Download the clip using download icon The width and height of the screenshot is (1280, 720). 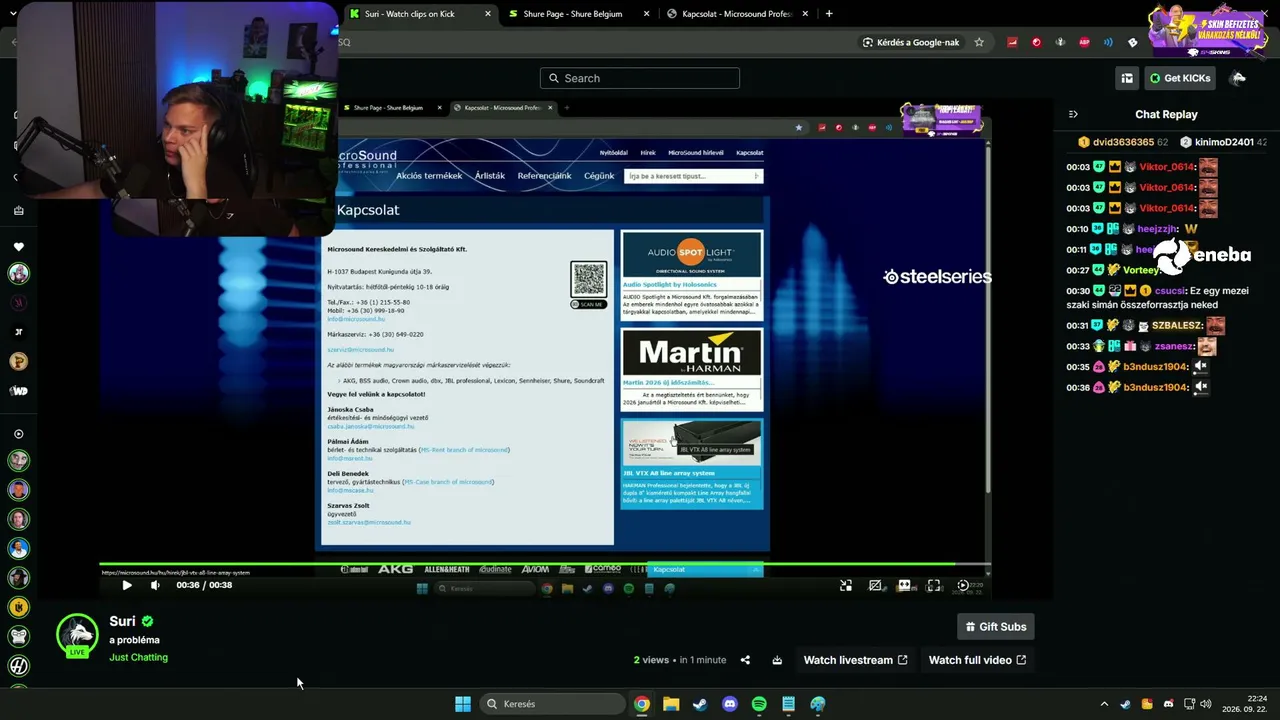(x=777, y=660)
